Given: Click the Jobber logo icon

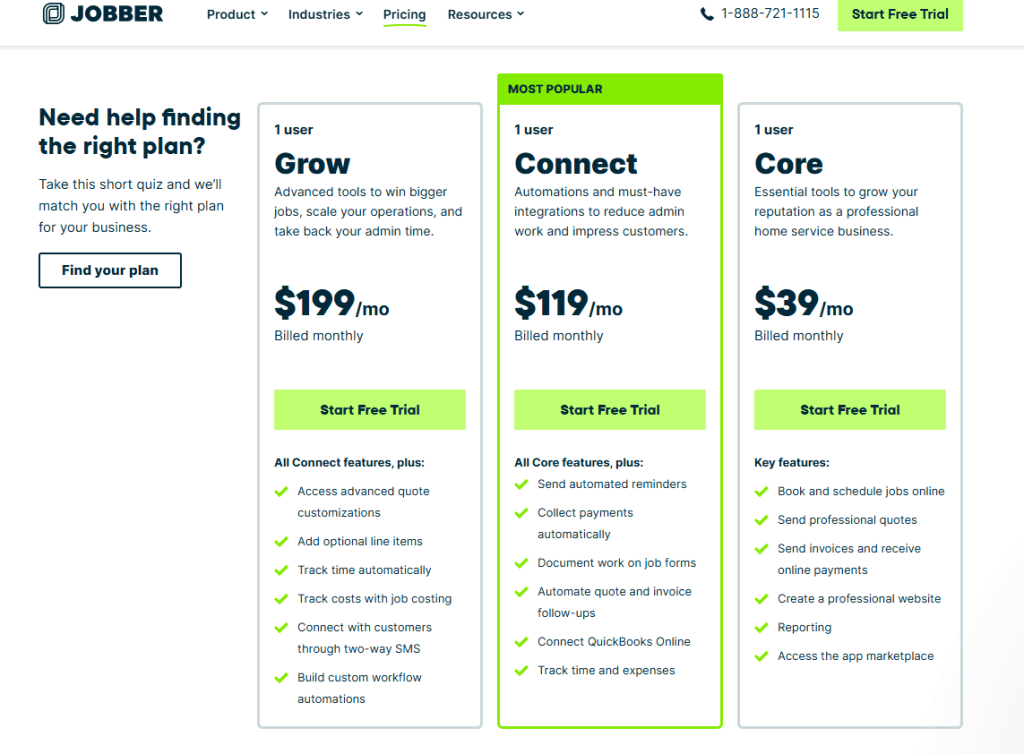Looking at the screenshot, I should (x=54, y=14).
